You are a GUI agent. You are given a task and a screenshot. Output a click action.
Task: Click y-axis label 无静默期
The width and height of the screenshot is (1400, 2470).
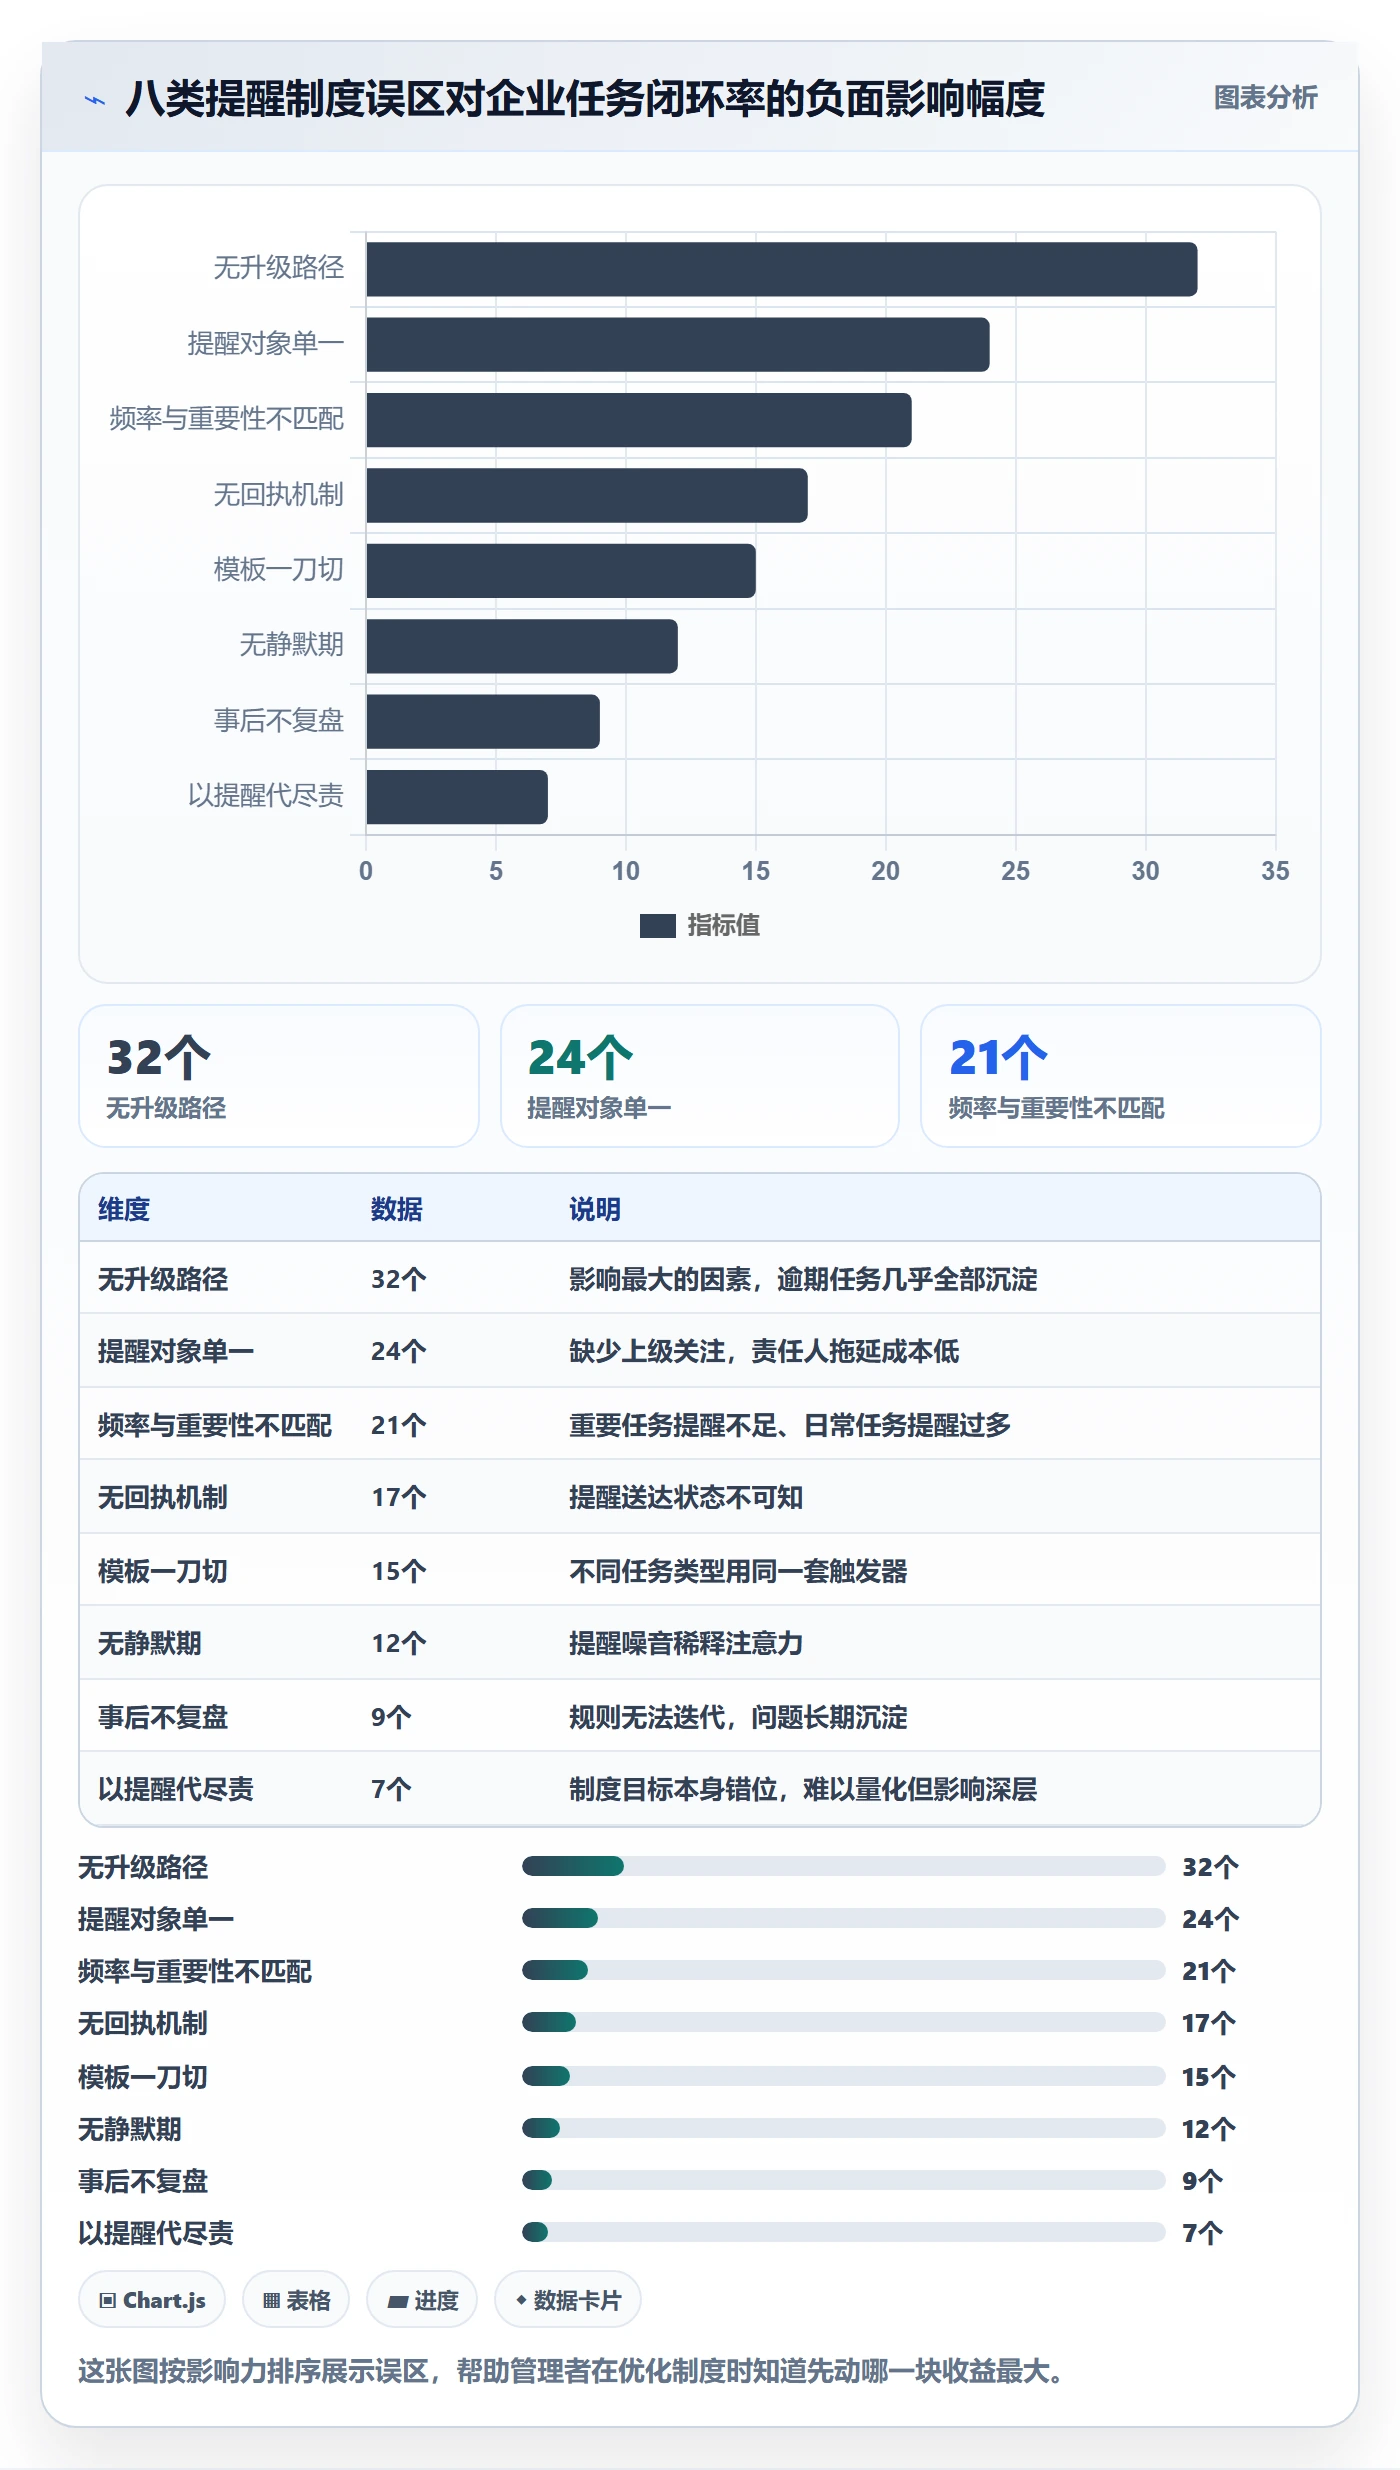291,645
